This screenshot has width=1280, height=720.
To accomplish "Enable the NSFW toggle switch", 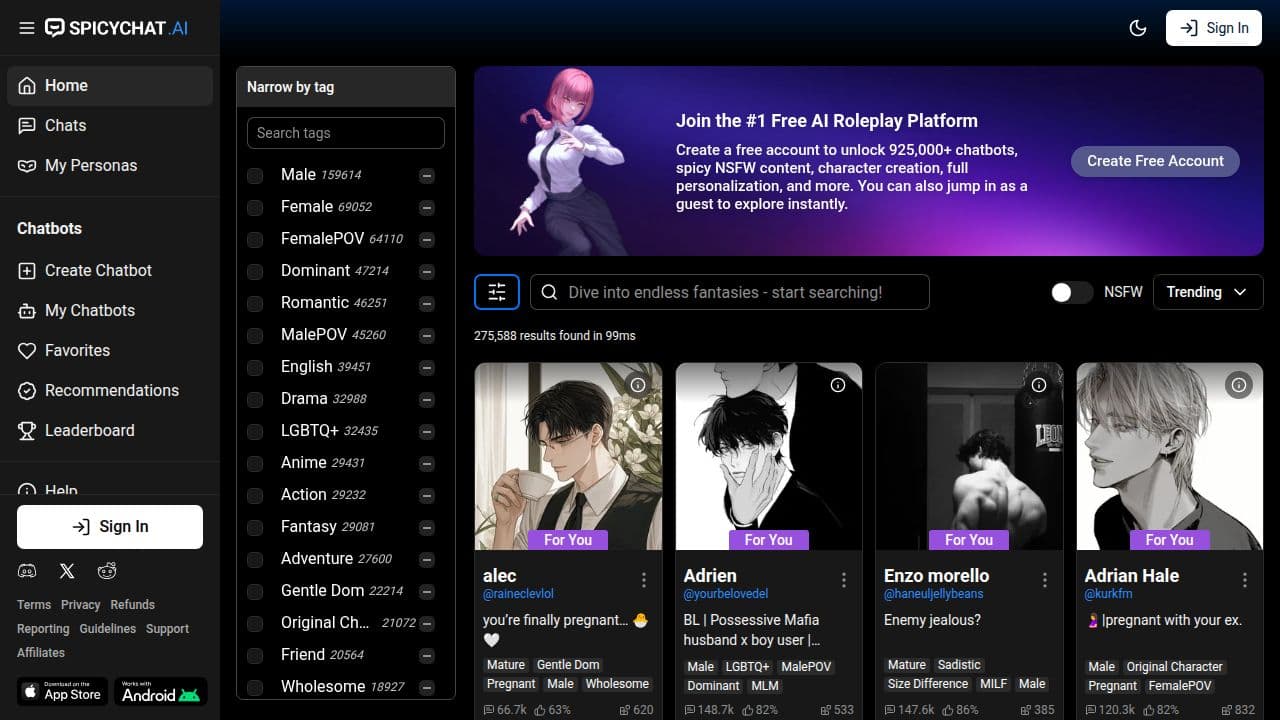I will click(x=1071, y=292).
